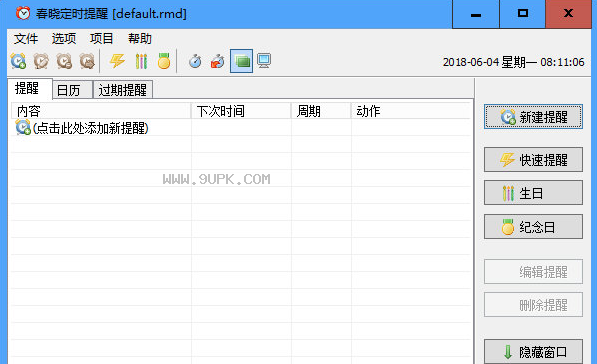The width and height of the screenshot is (597, 364).
Task: Click the row (点击此处添加新提醒)
Action: point(241,128)
